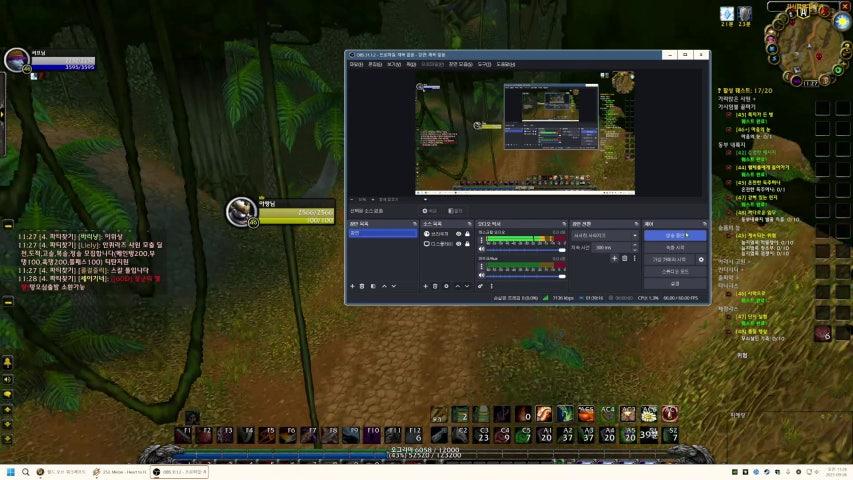Collapse the upper chat window minimize button
Image resolution: width=853 pixels, height=480 pixels.
pyautogui.click(x=8, y=225)
